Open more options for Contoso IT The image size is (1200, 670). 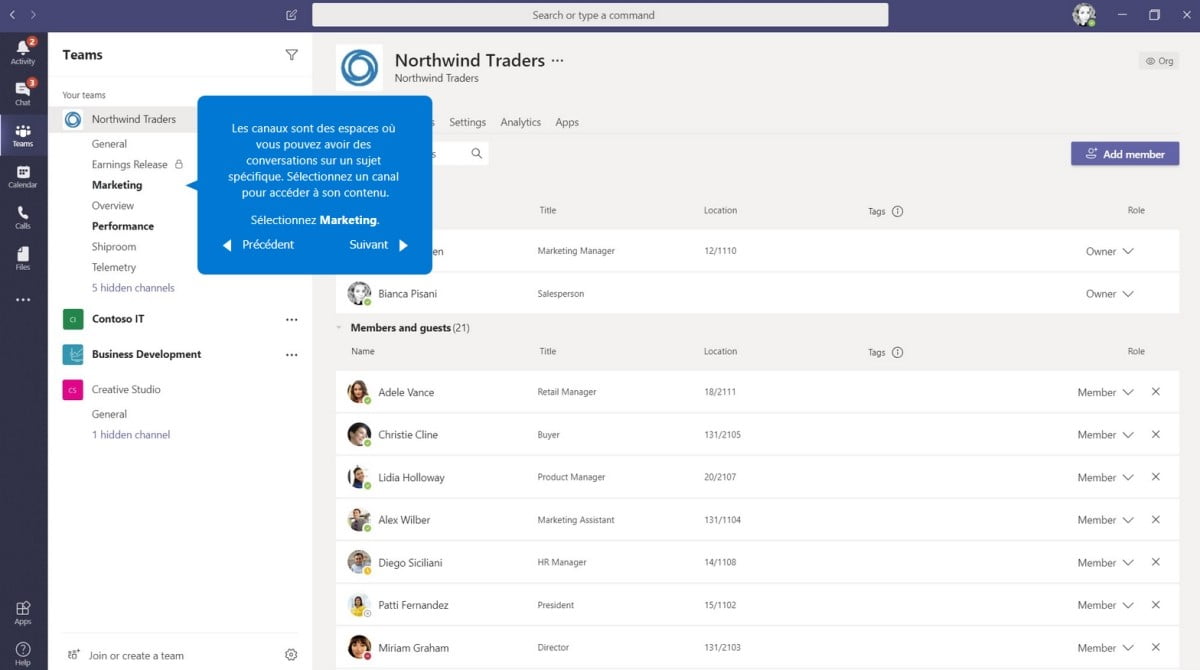tap(291, 319)
